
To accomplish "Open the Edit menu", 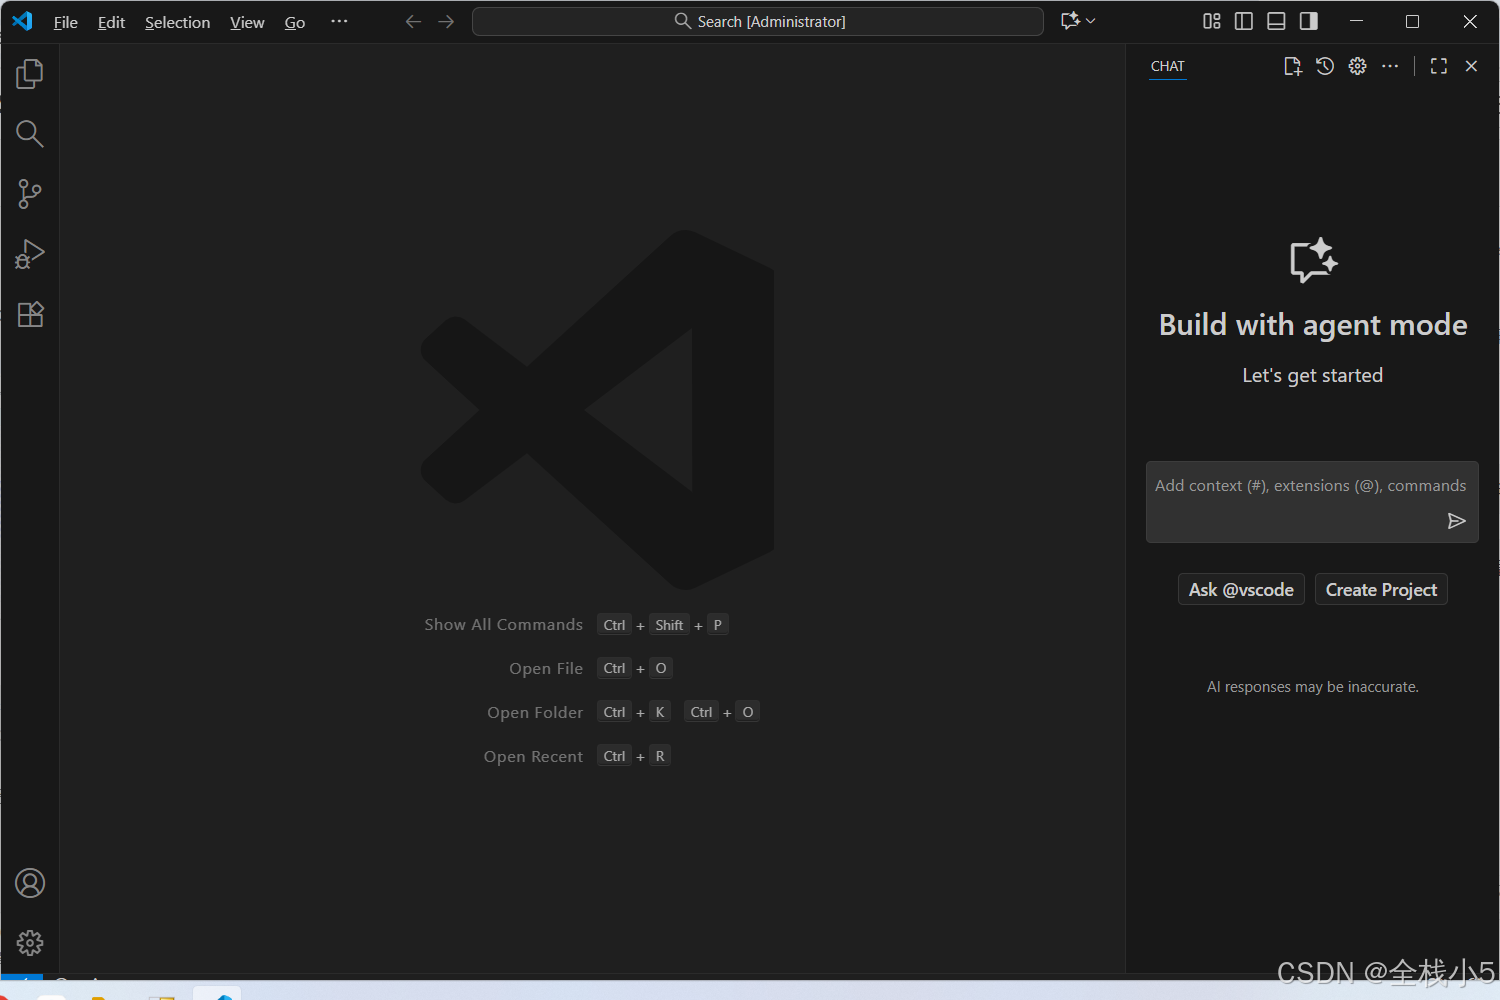I will tap(111, 22).
